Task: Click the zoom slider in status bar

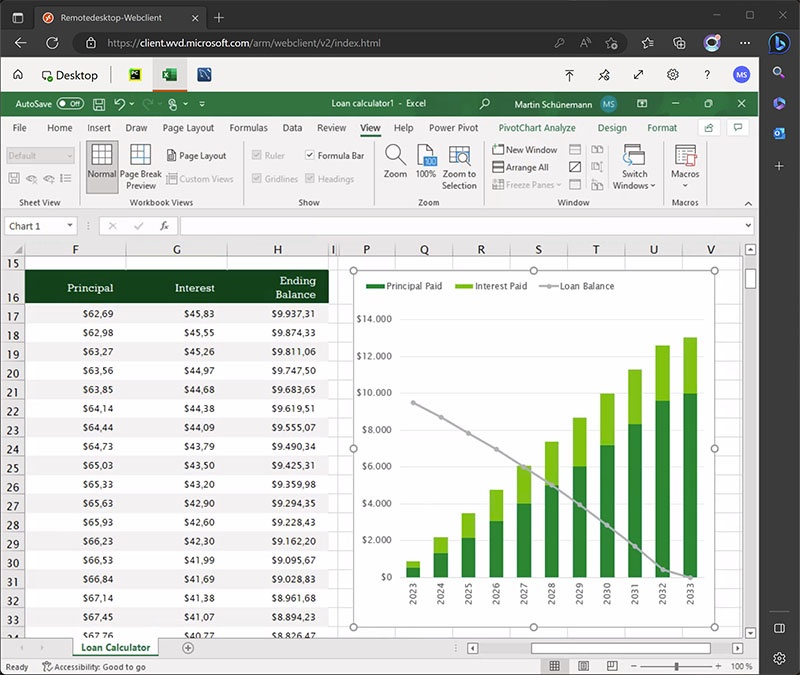Action: (677, 666)
